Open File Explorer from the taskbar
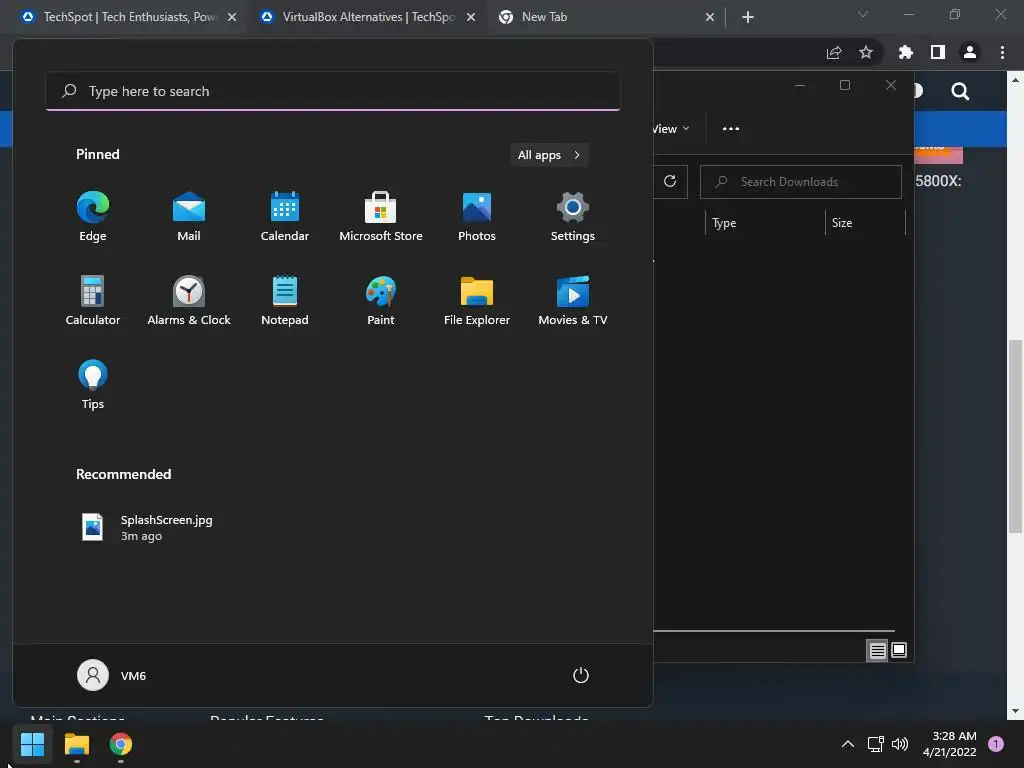The height and width of the screenshot is (768, 1024). [x=76, y=744]
